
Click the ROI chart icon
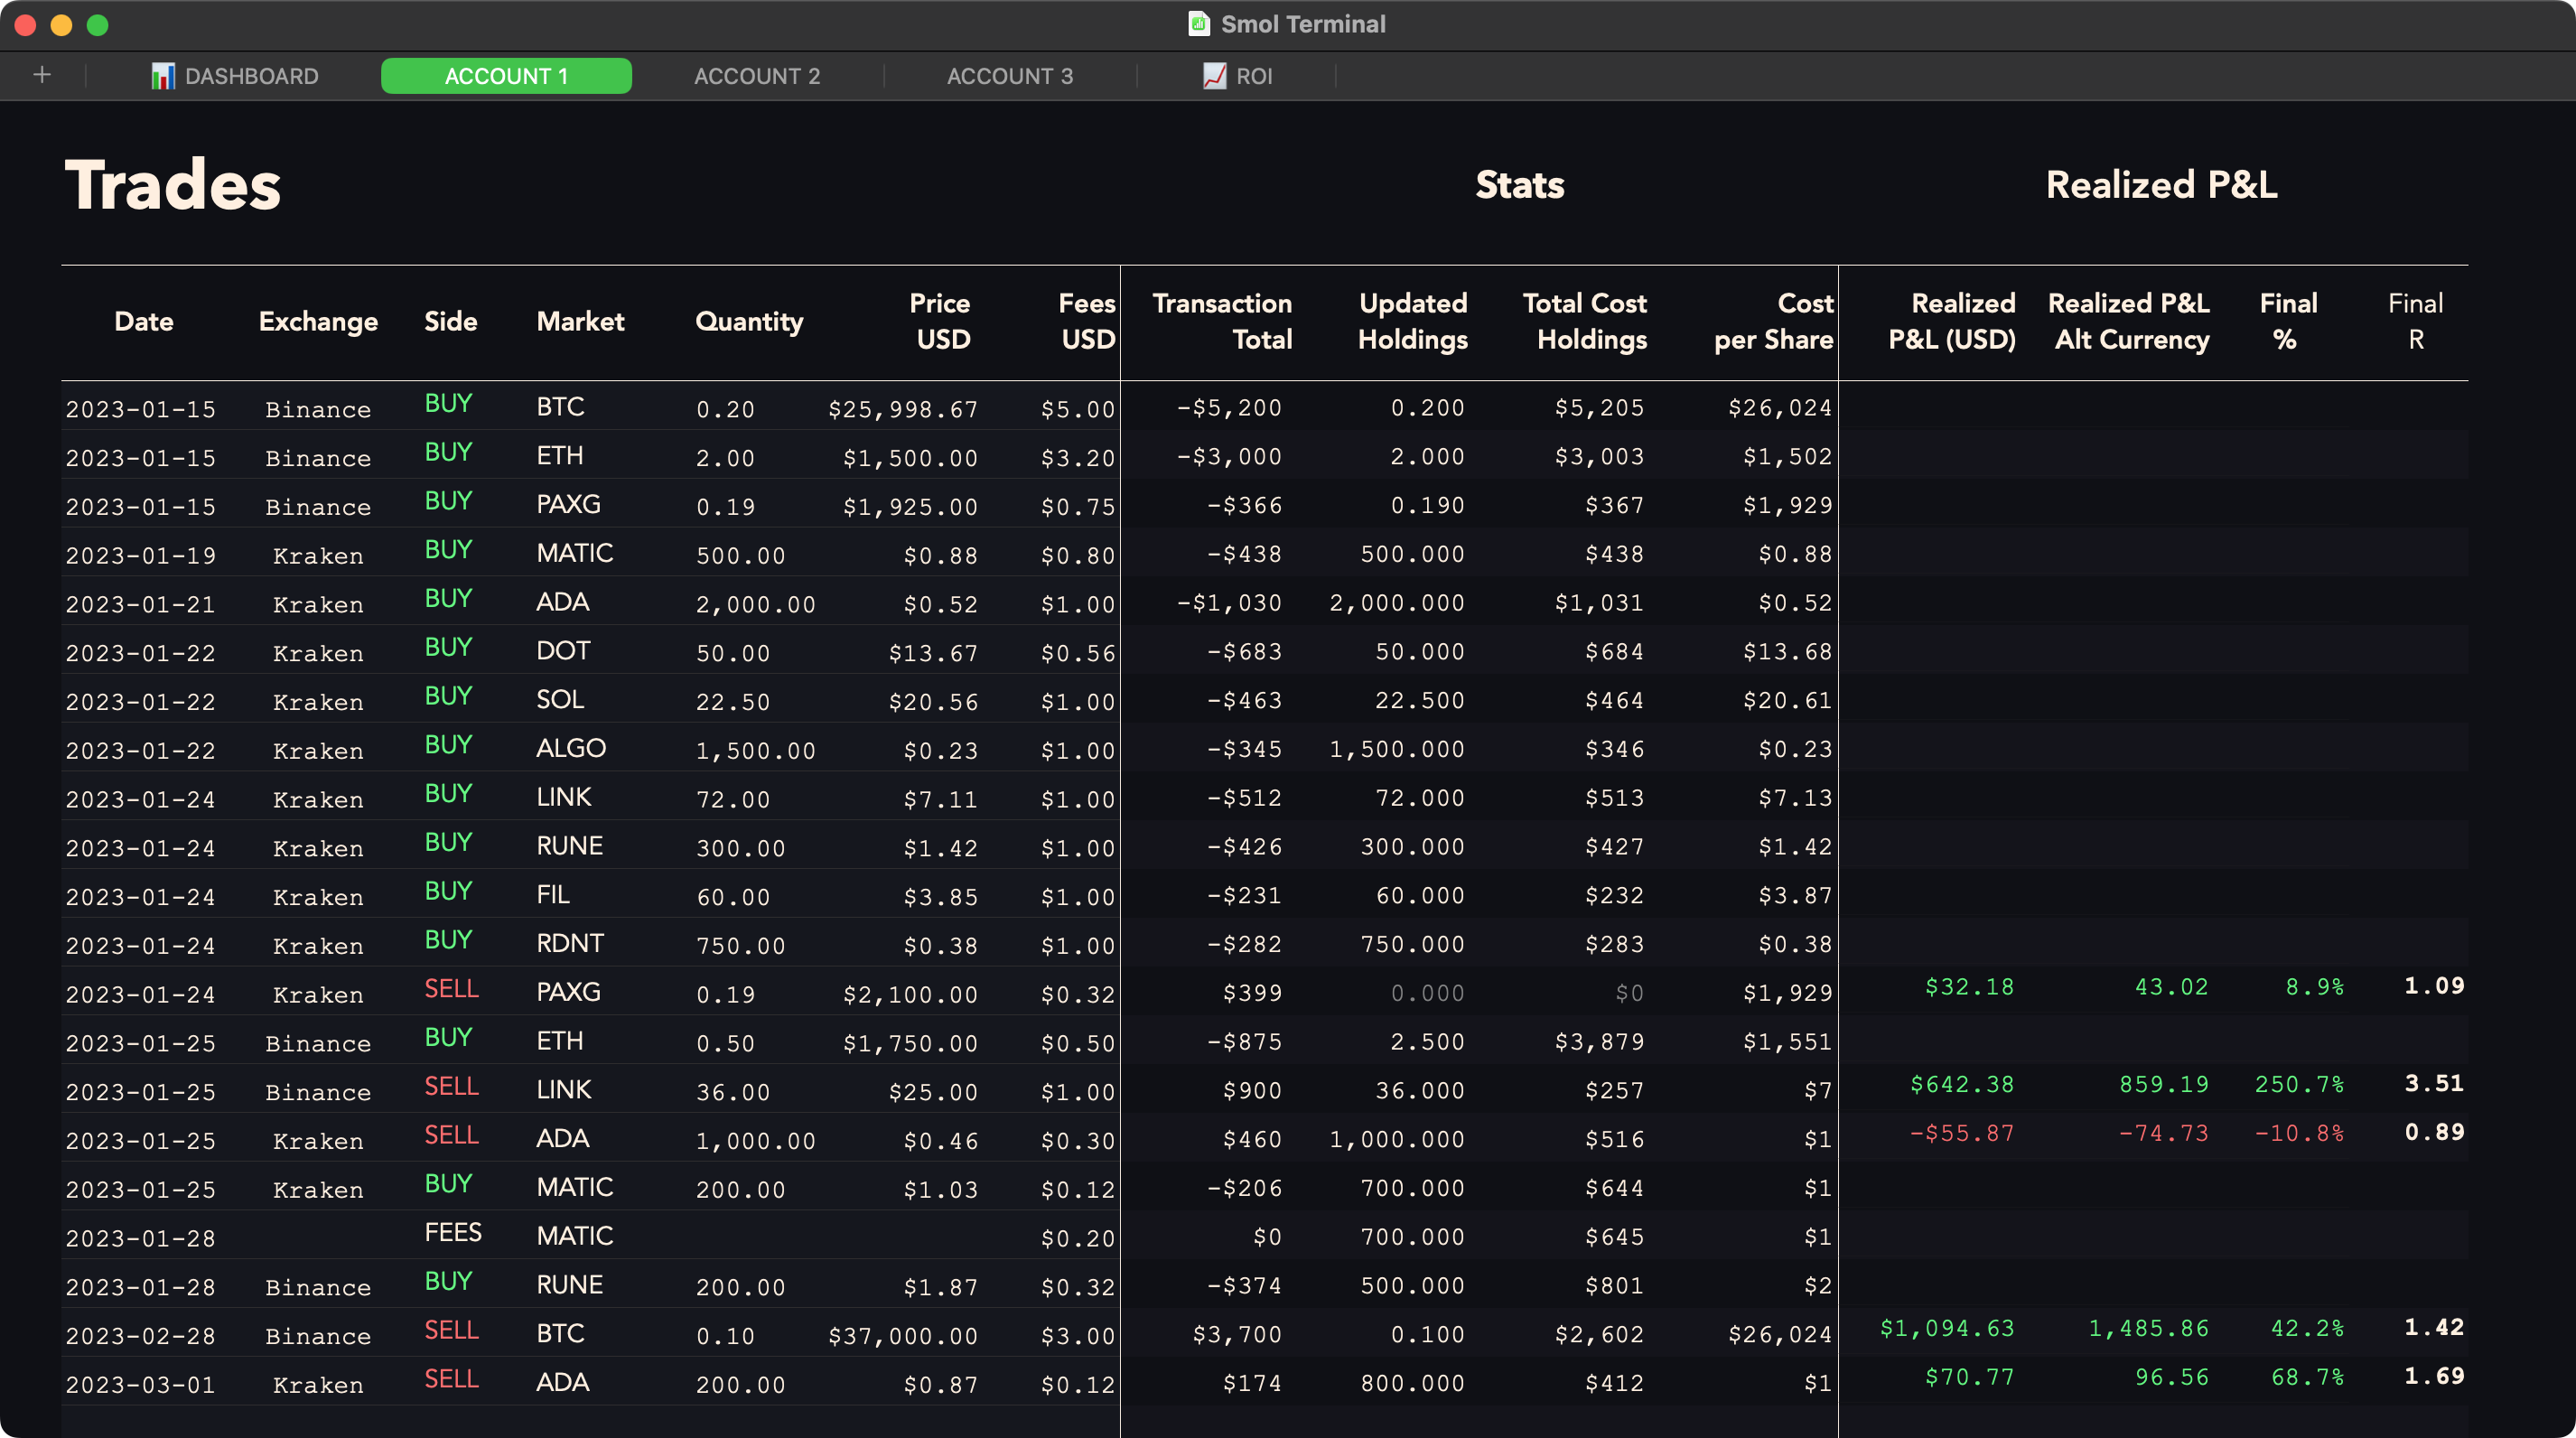click(1214, 76)
